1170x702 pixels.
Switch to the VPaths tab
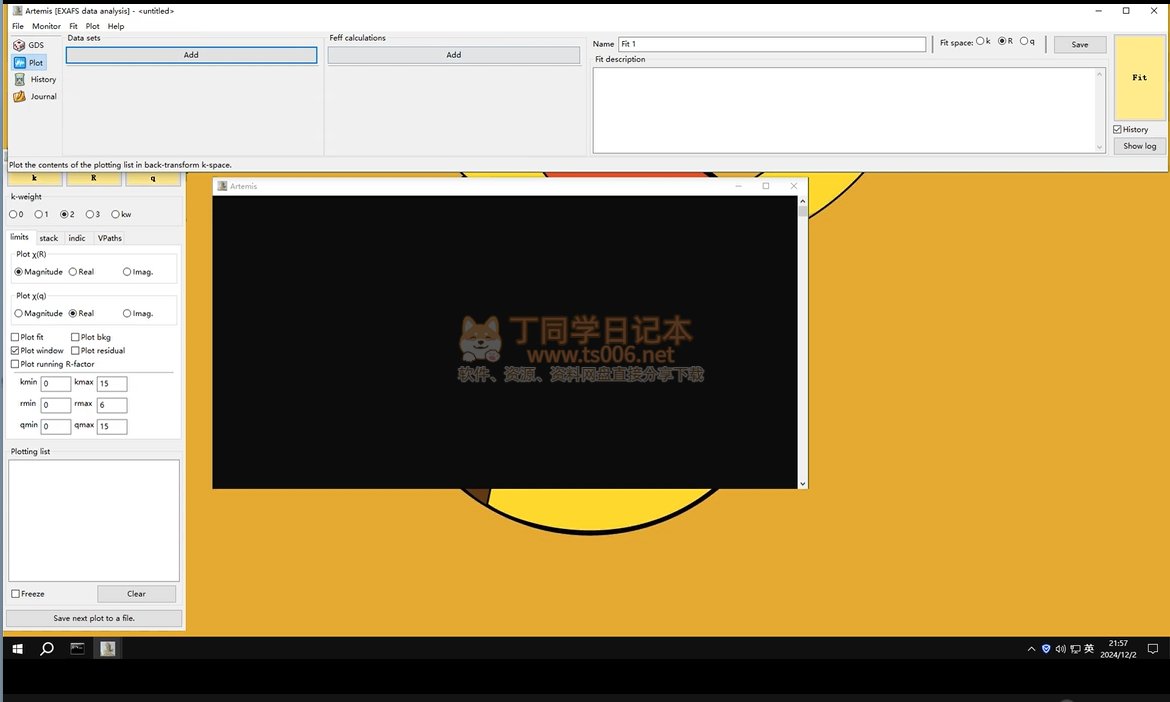(109, 238)
